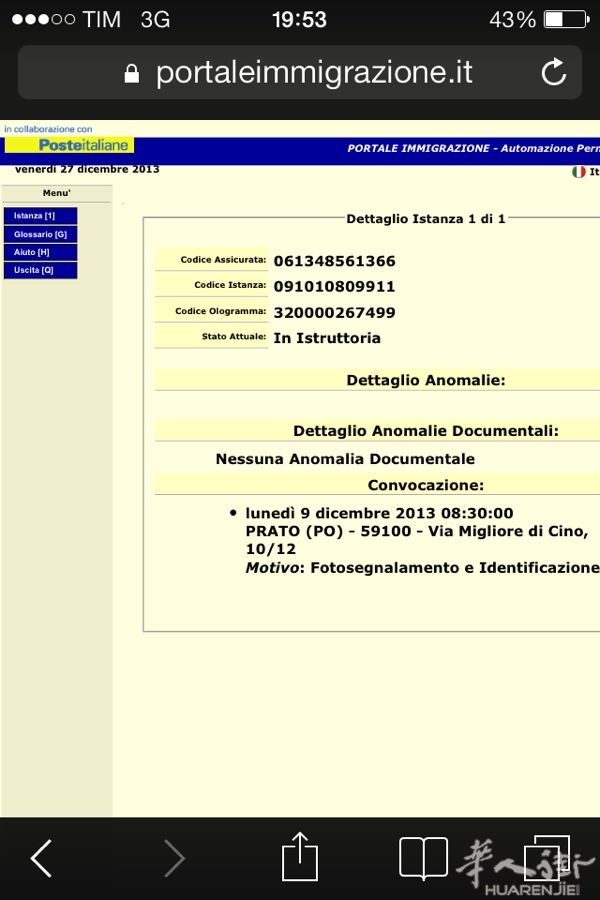Show open tabs with the tabs icon
Image resolution: width=600 pixels, height=900 pixels.
(x=547, y=858)
